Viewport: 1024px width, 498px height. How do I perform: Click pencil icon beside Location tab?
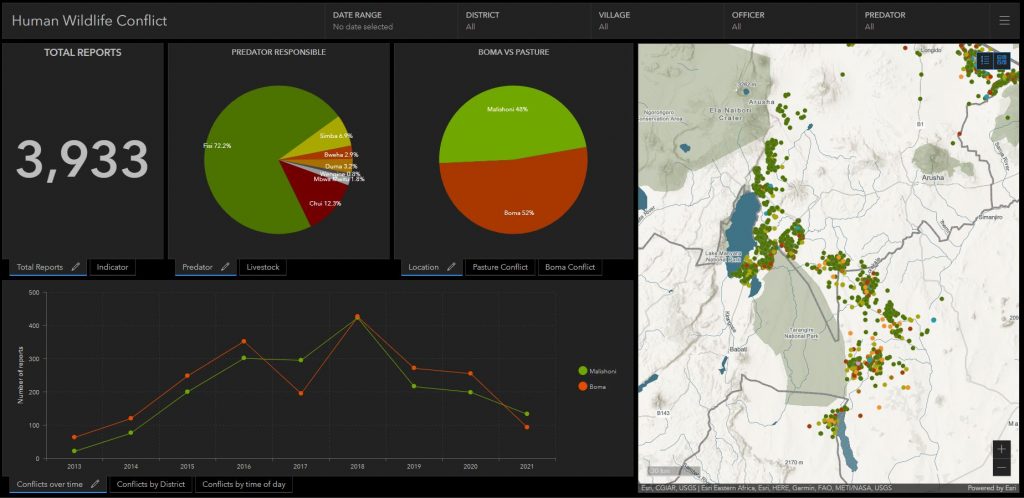pos(451,266)
